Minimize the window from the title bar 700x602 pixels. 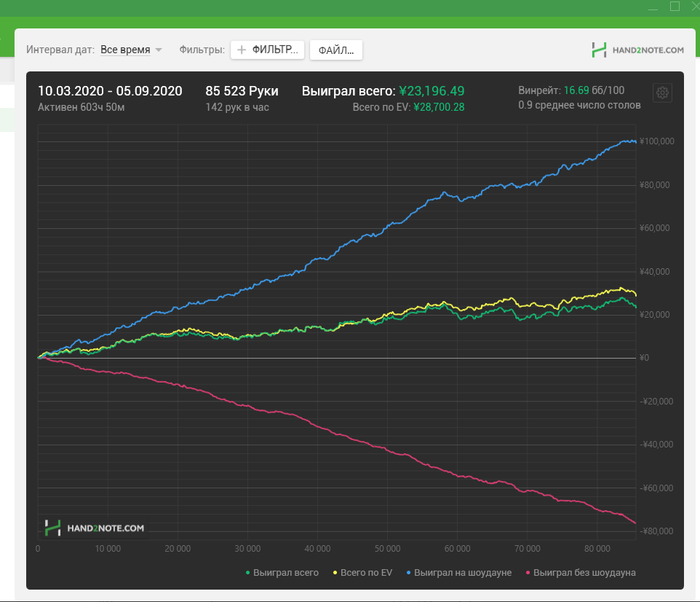pyautogui.click(x=653, y=7)
